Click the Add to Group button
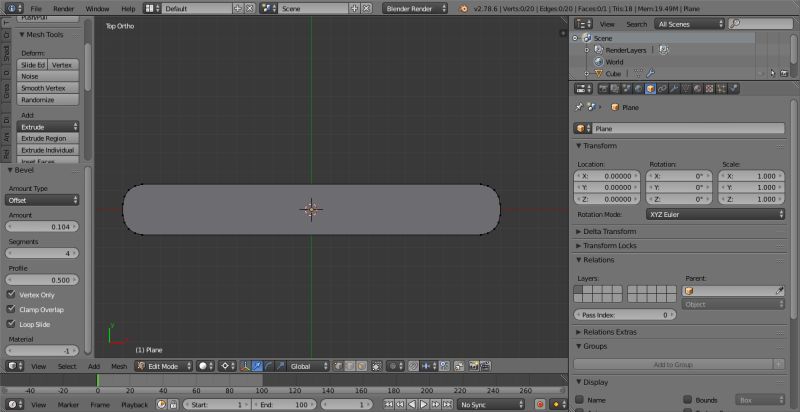 coord(673,365)
